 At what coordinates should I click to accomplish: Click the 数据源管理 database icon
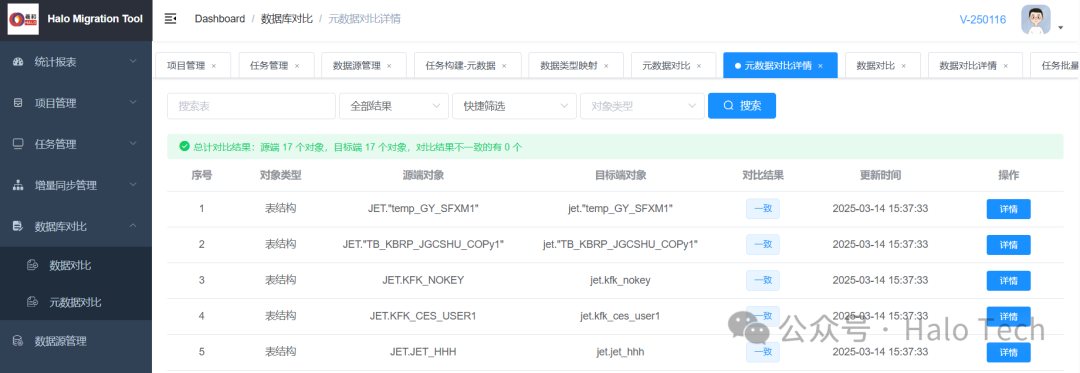(x=19, y=341)
